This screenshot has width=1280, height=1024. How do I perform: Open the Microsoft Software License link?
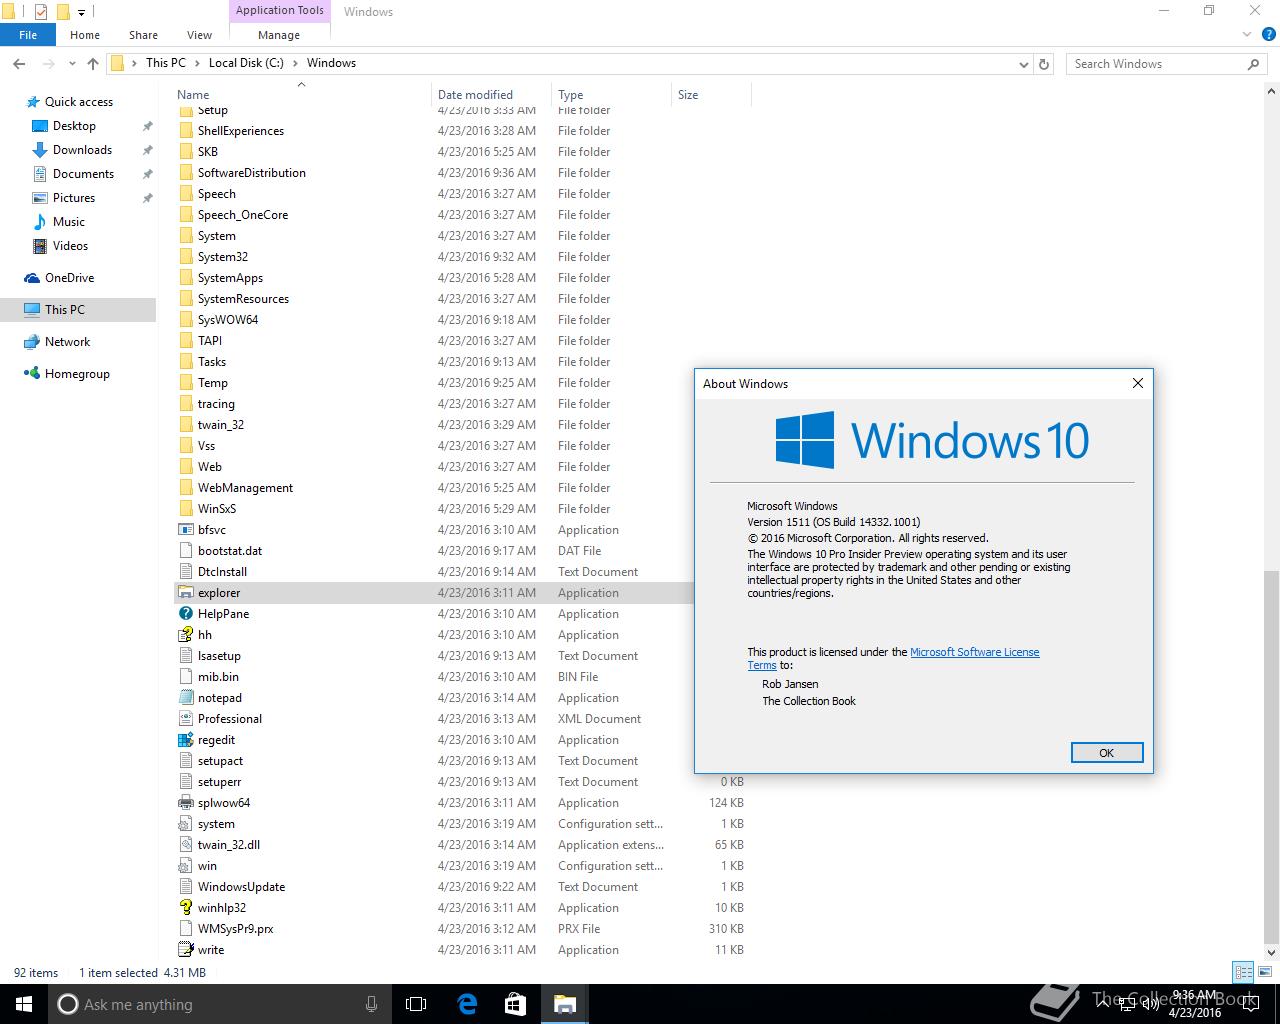974,652
